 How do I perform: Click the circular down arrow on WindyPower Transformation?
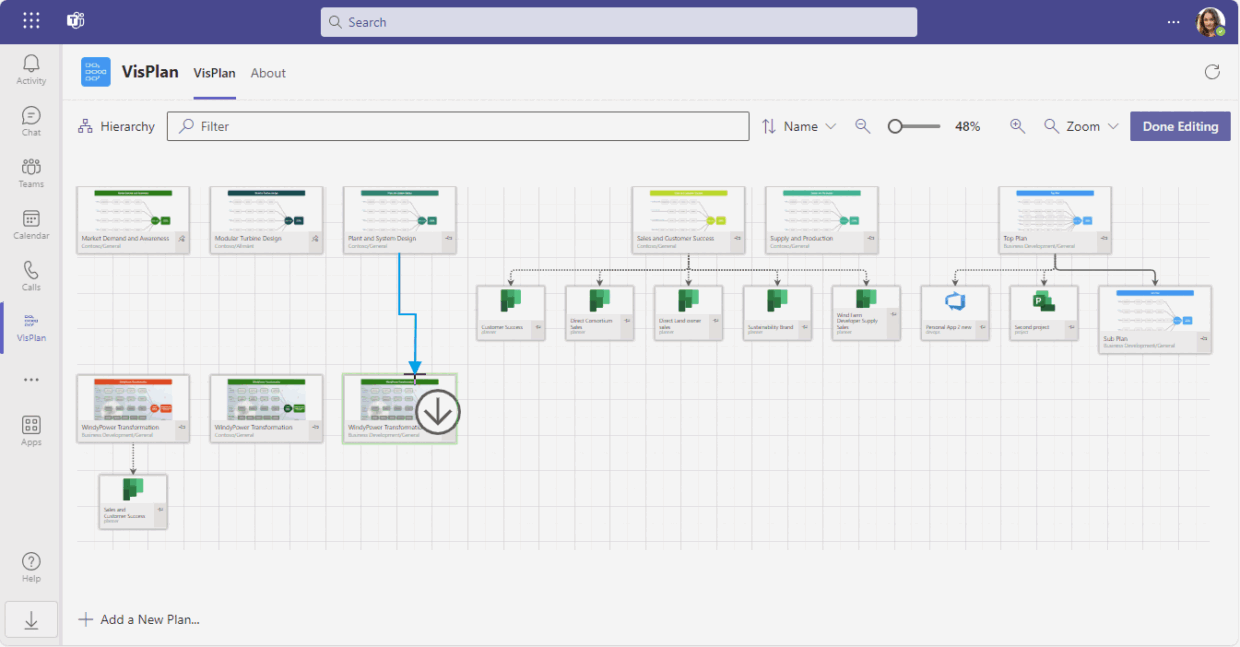coord(437,409)
